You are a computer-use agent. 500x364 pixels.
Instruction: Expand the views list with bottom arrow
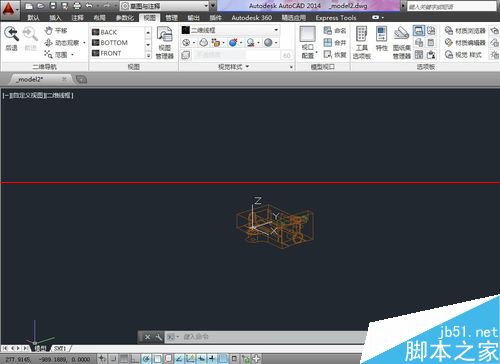[148, 56]
